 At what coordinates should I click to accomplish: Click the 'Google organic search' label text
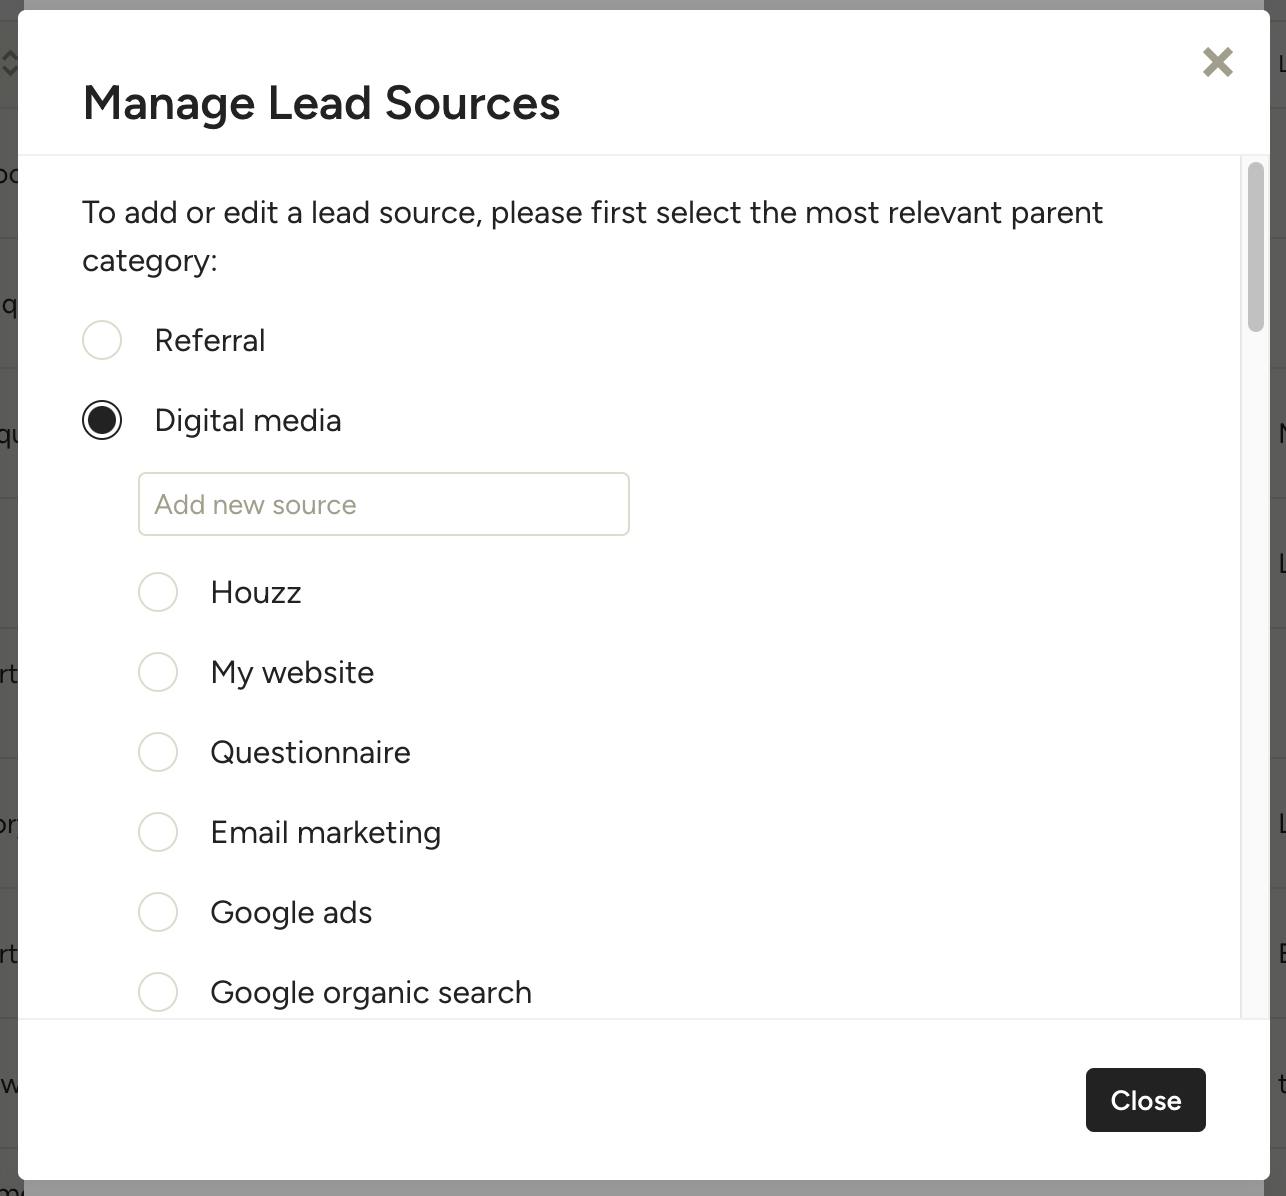point(371,992)
